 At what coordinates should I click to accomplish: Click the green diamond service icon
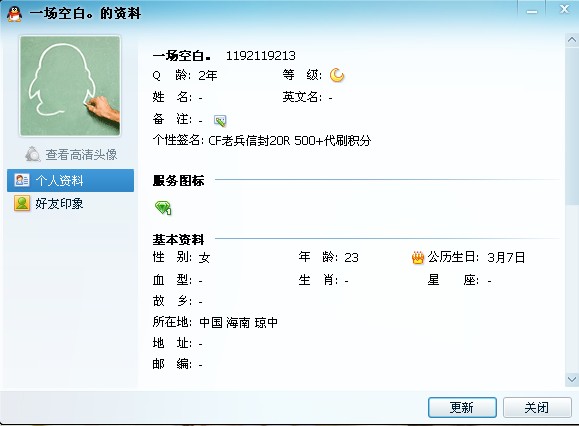click(x=163, y=208)
